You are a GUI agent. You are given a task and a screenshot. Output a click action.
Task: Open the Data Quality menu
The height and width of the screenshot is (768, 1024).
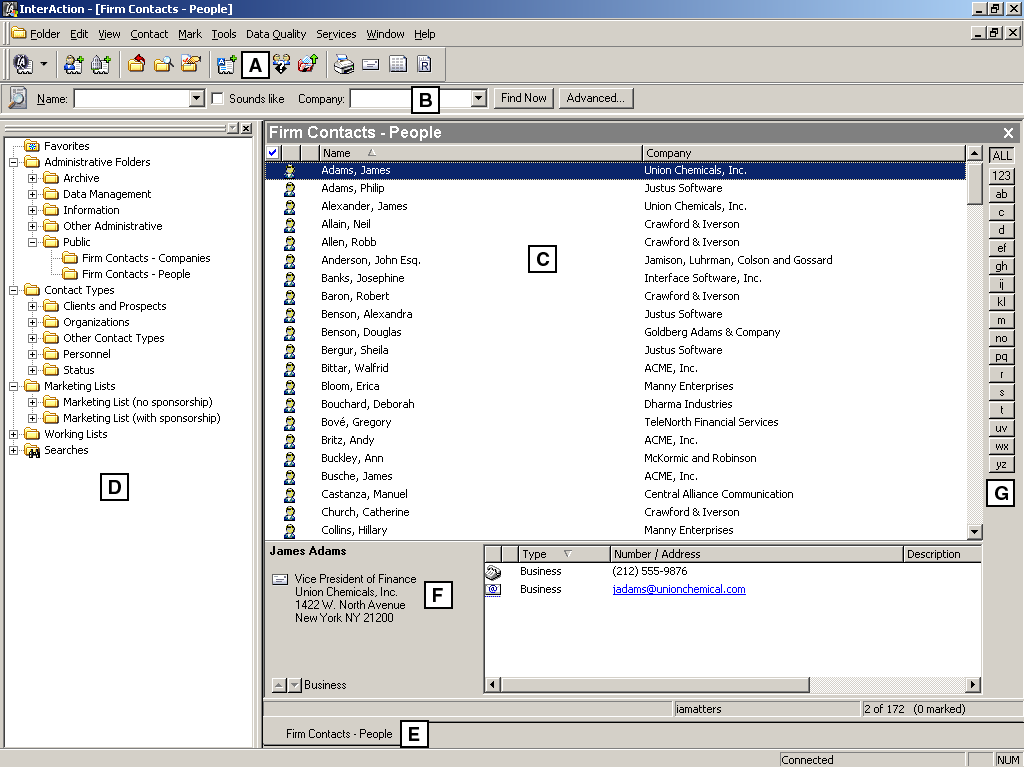[275, 33]
